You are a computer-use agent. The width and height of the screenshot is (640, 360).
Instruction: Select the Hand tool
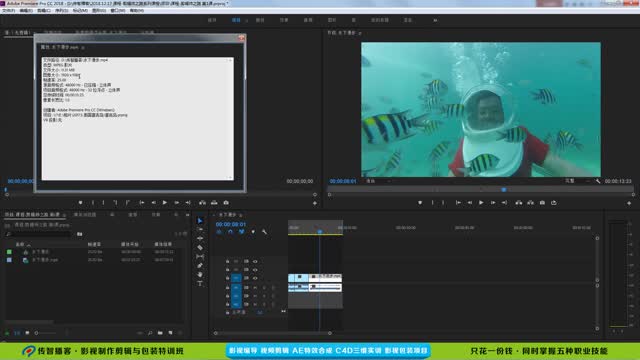click(x=200, y=274)
